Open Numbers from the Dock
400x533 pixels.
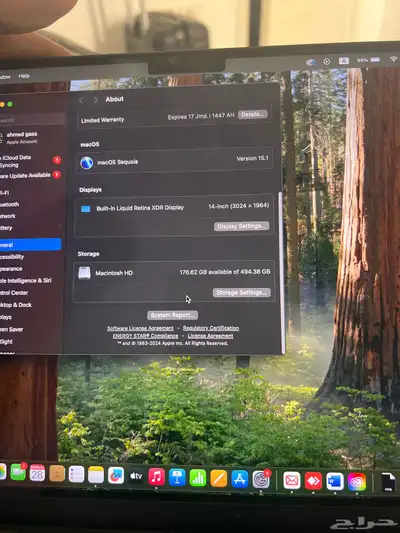(x=198, y=478)
